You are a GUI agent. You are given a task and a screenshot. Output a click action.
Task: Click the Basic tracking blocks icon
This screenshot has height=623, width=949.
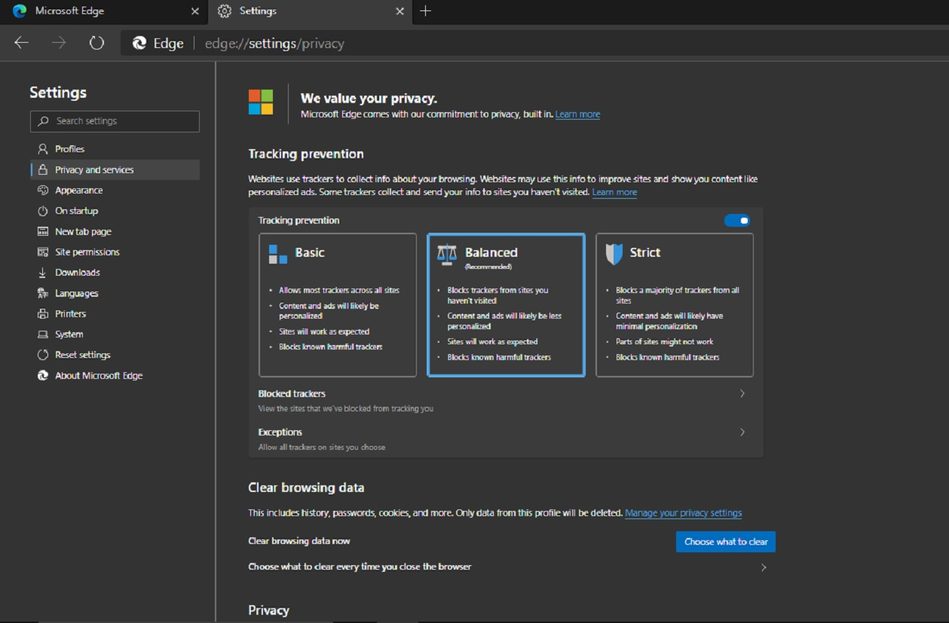point(278,254)
